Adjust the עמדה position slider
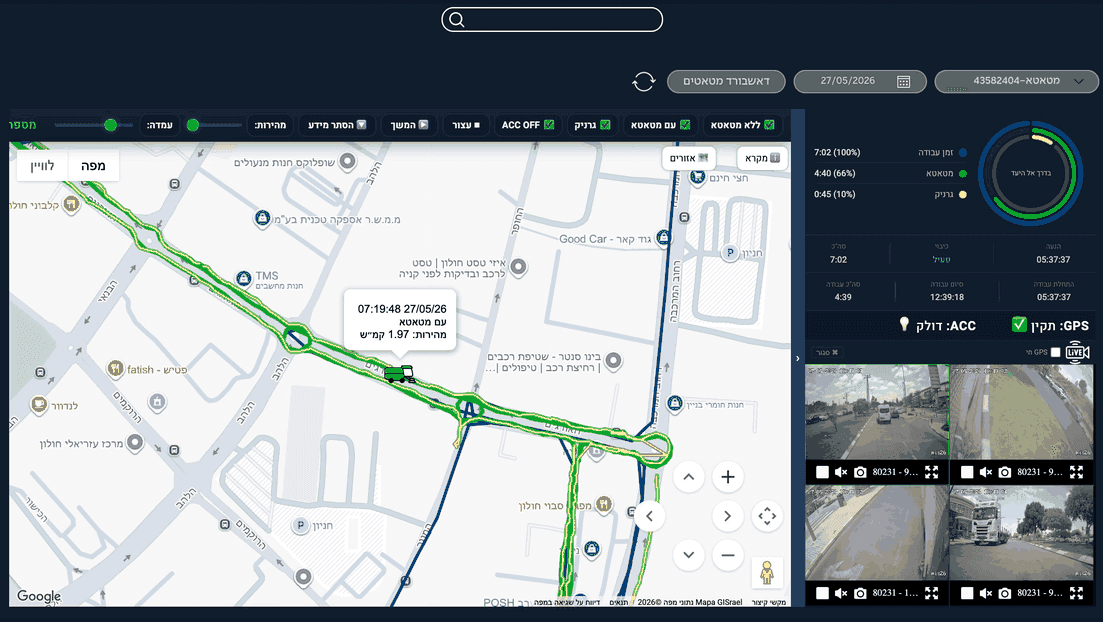Image resolution: width=1103 pixels, height=622 pixels. coord(94,125)
